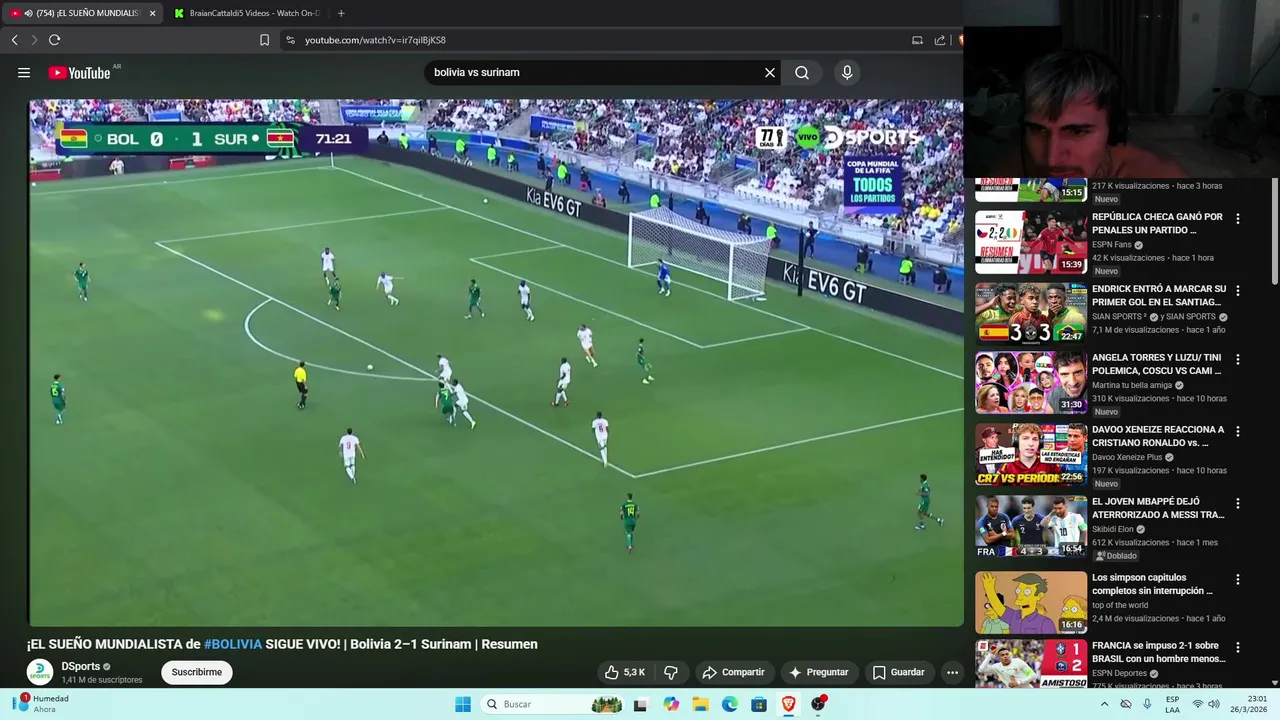Switch to the BraianCattaldi5 Videos tab
The image size is (1280, 720).
(247, 13)
